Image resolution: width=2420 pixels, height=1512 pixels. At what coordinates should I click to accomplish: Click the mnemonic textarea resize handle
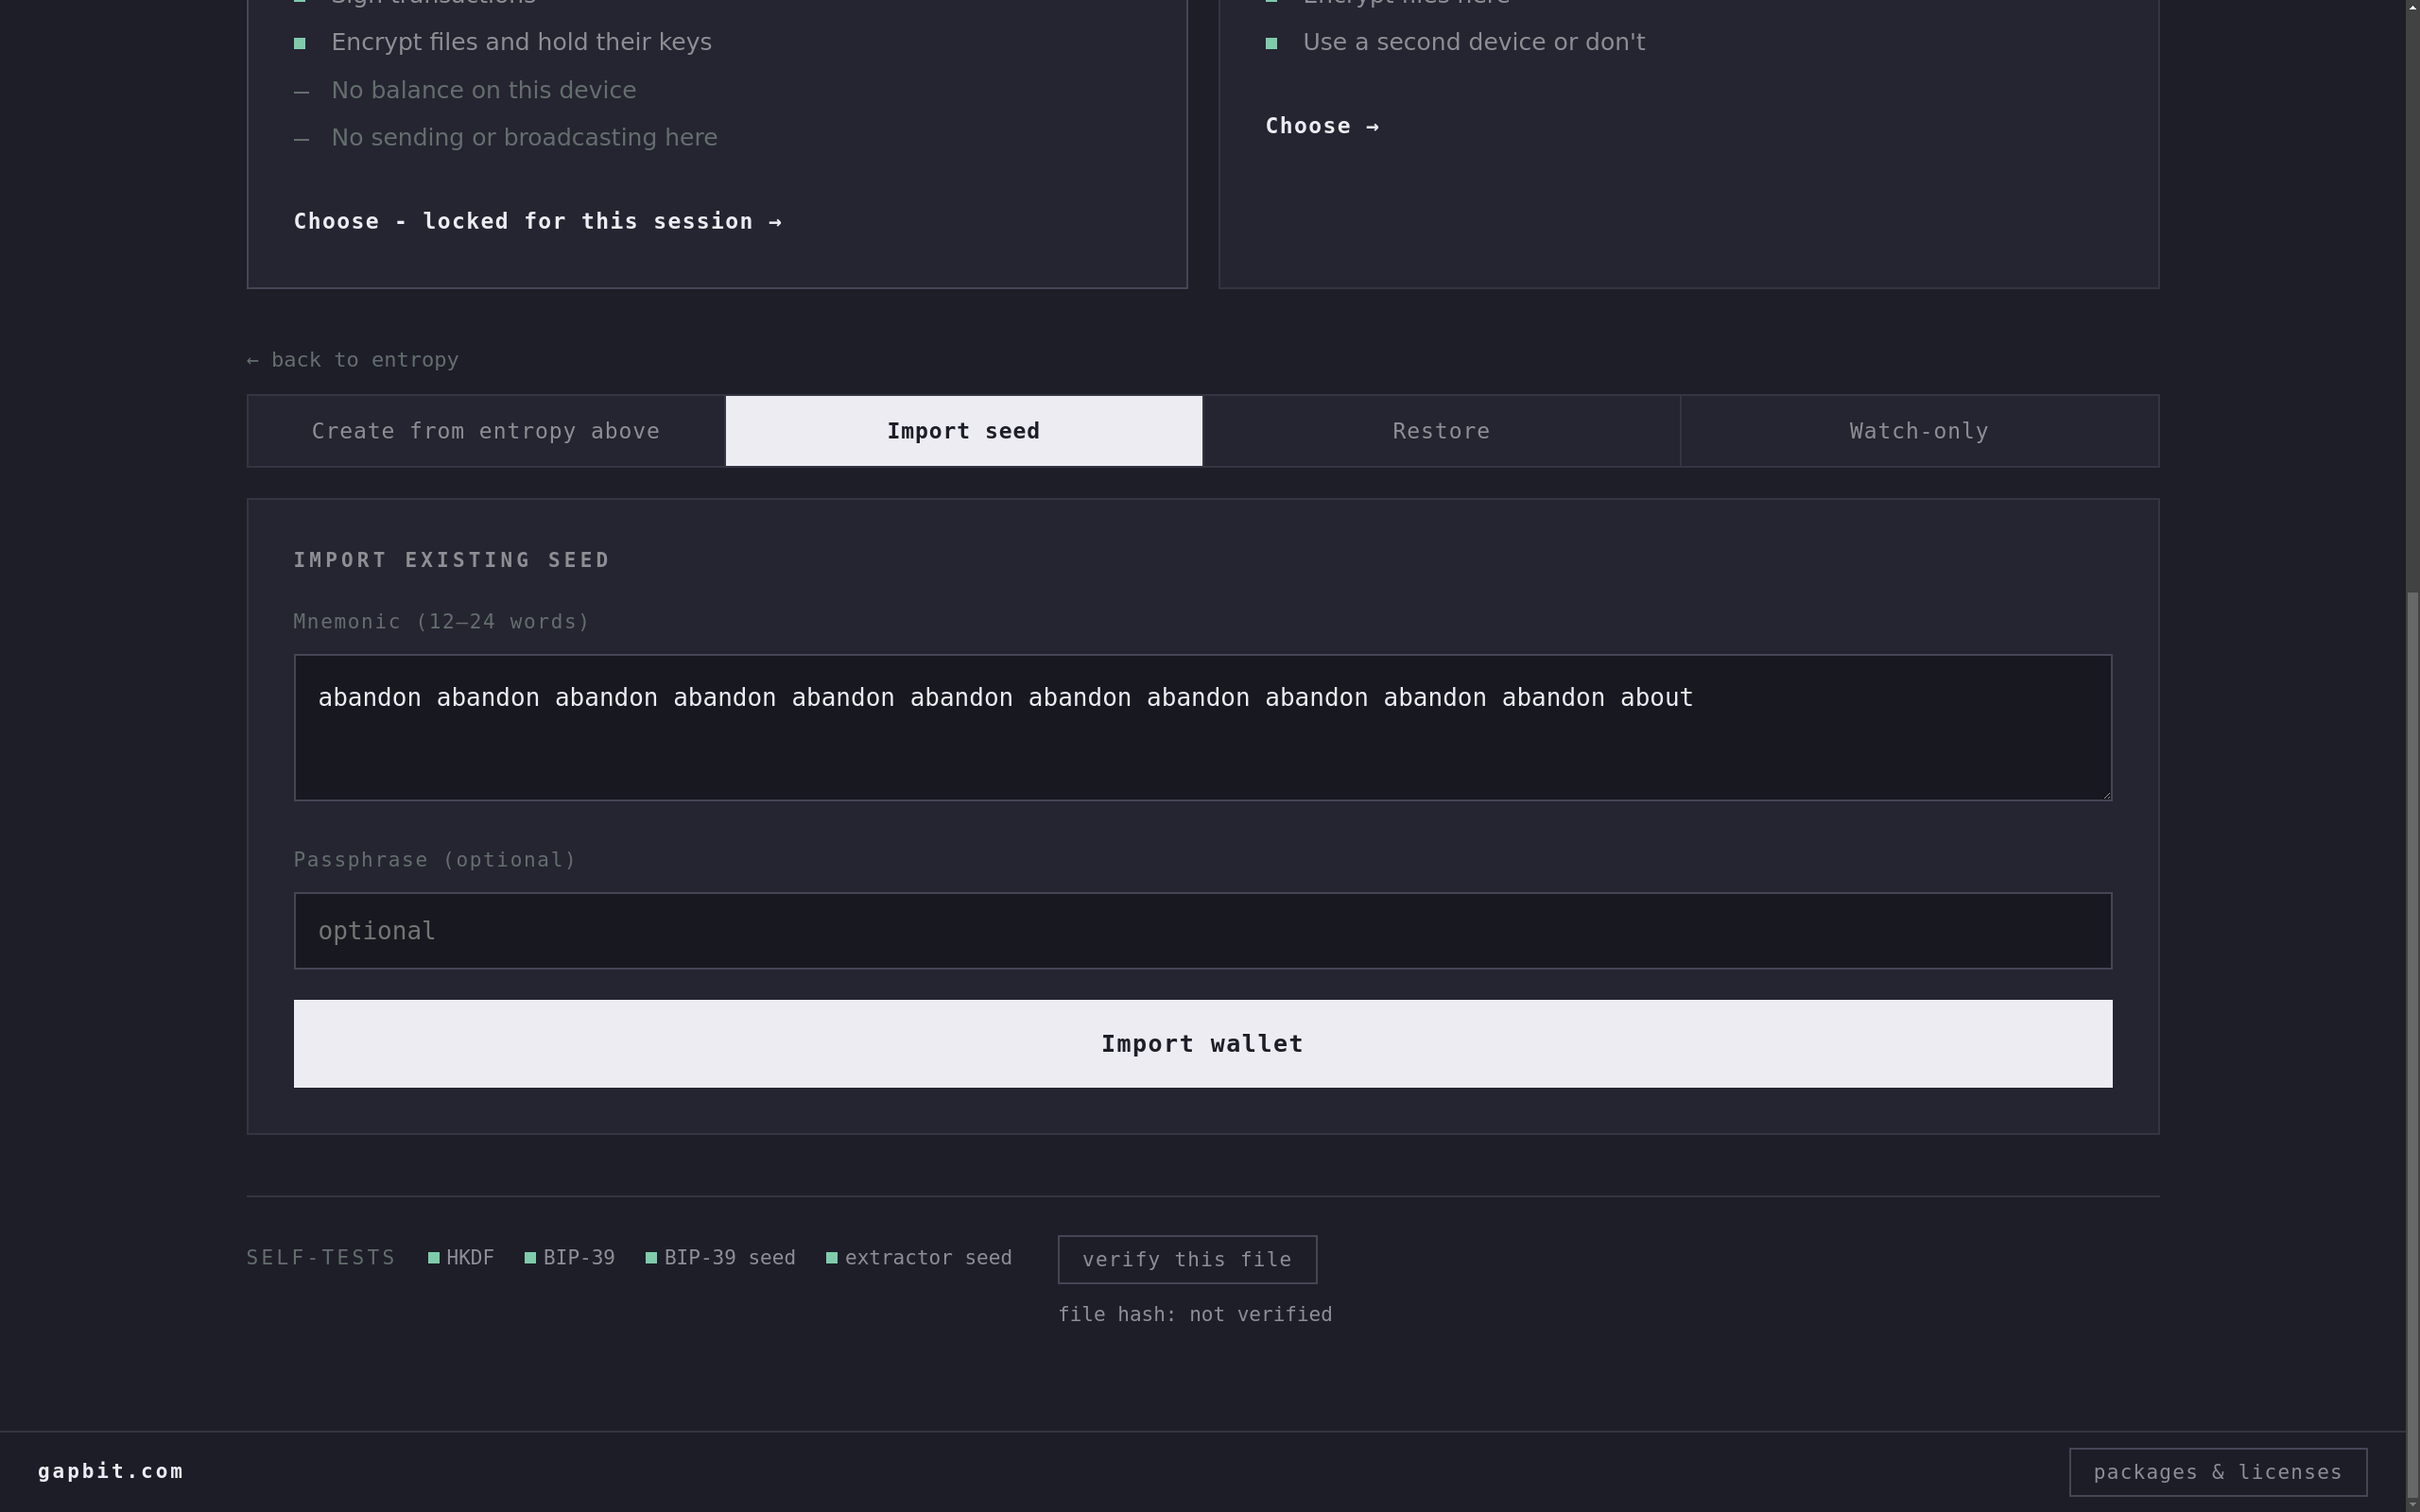[x=2105, y=794]
